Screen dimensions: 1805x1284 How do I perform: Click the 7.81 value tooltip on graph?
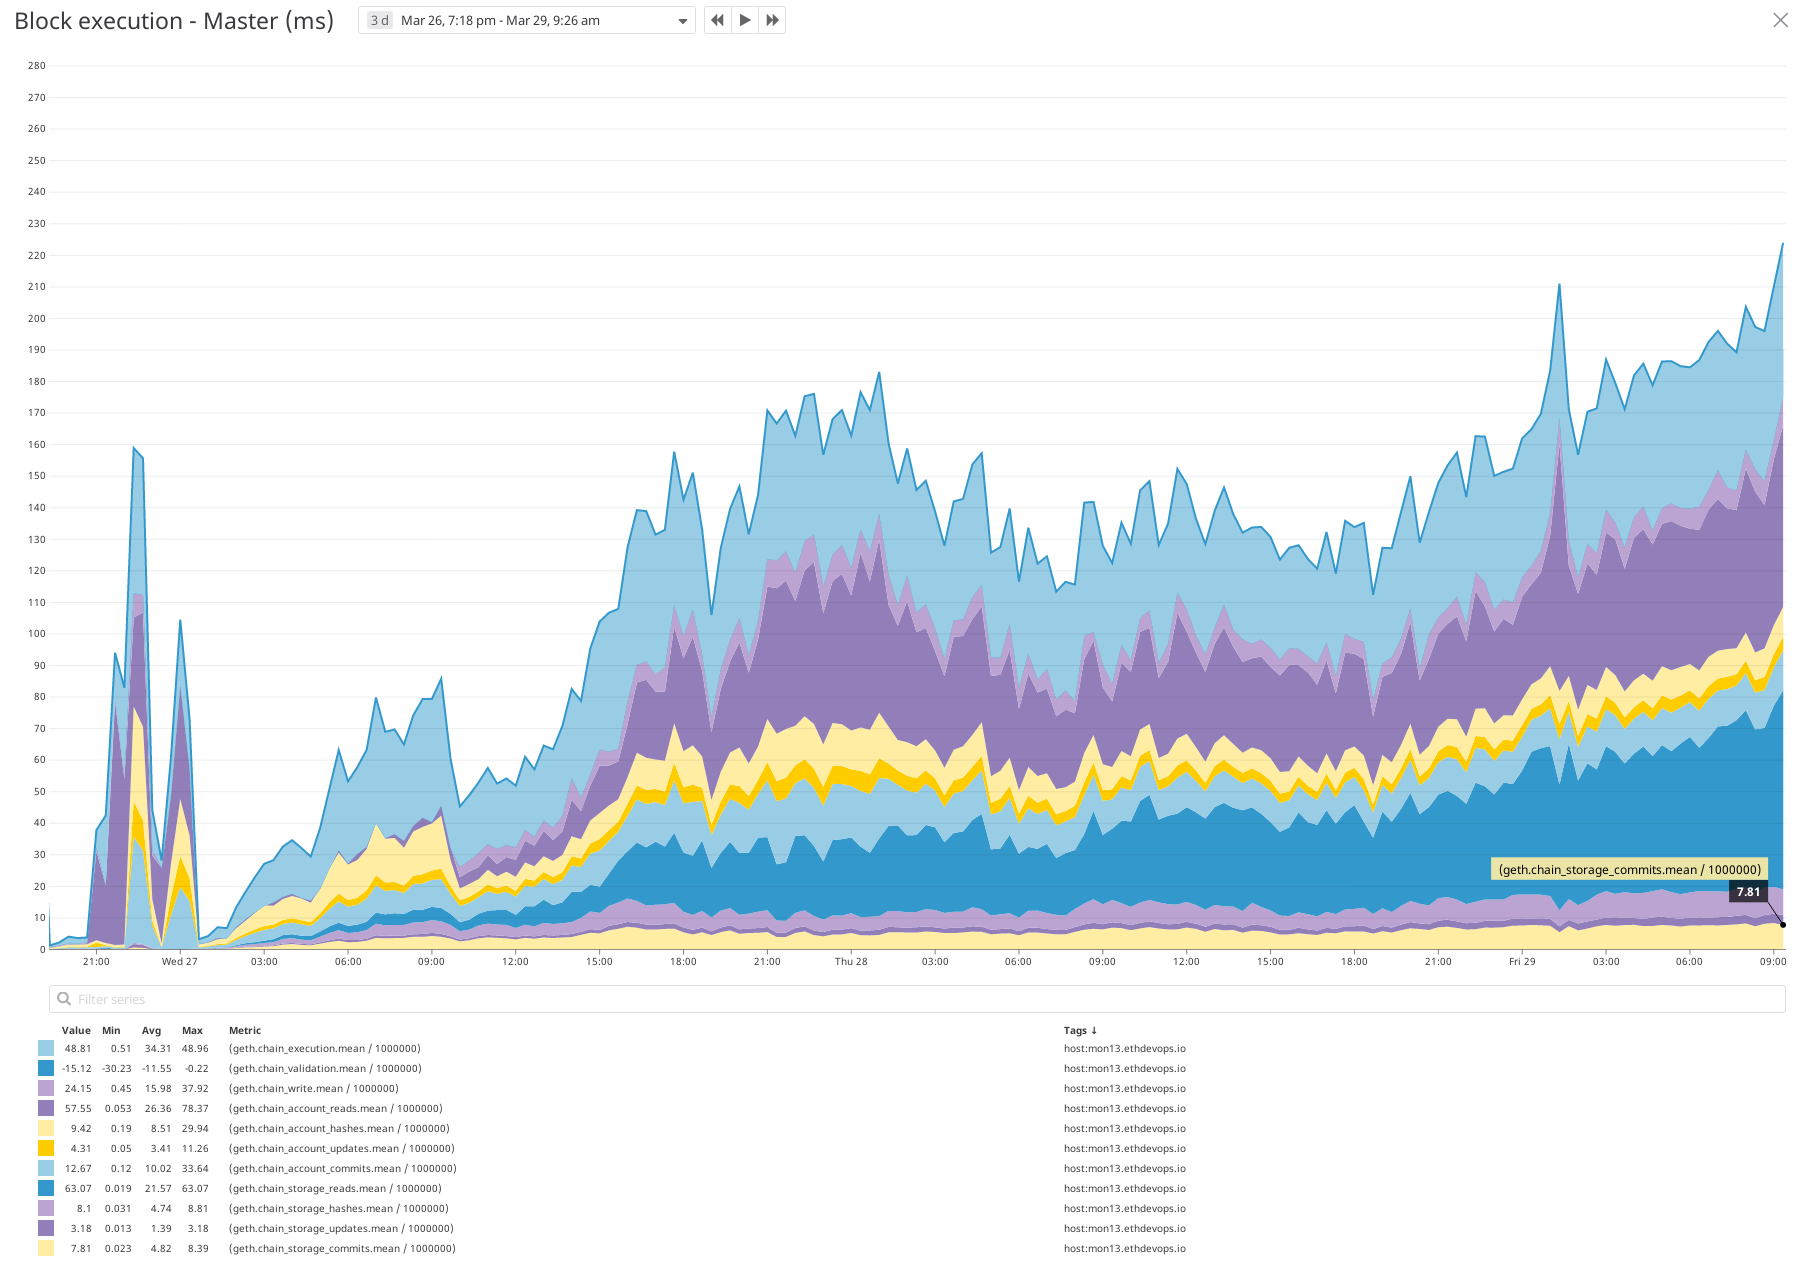(1748, 892)
